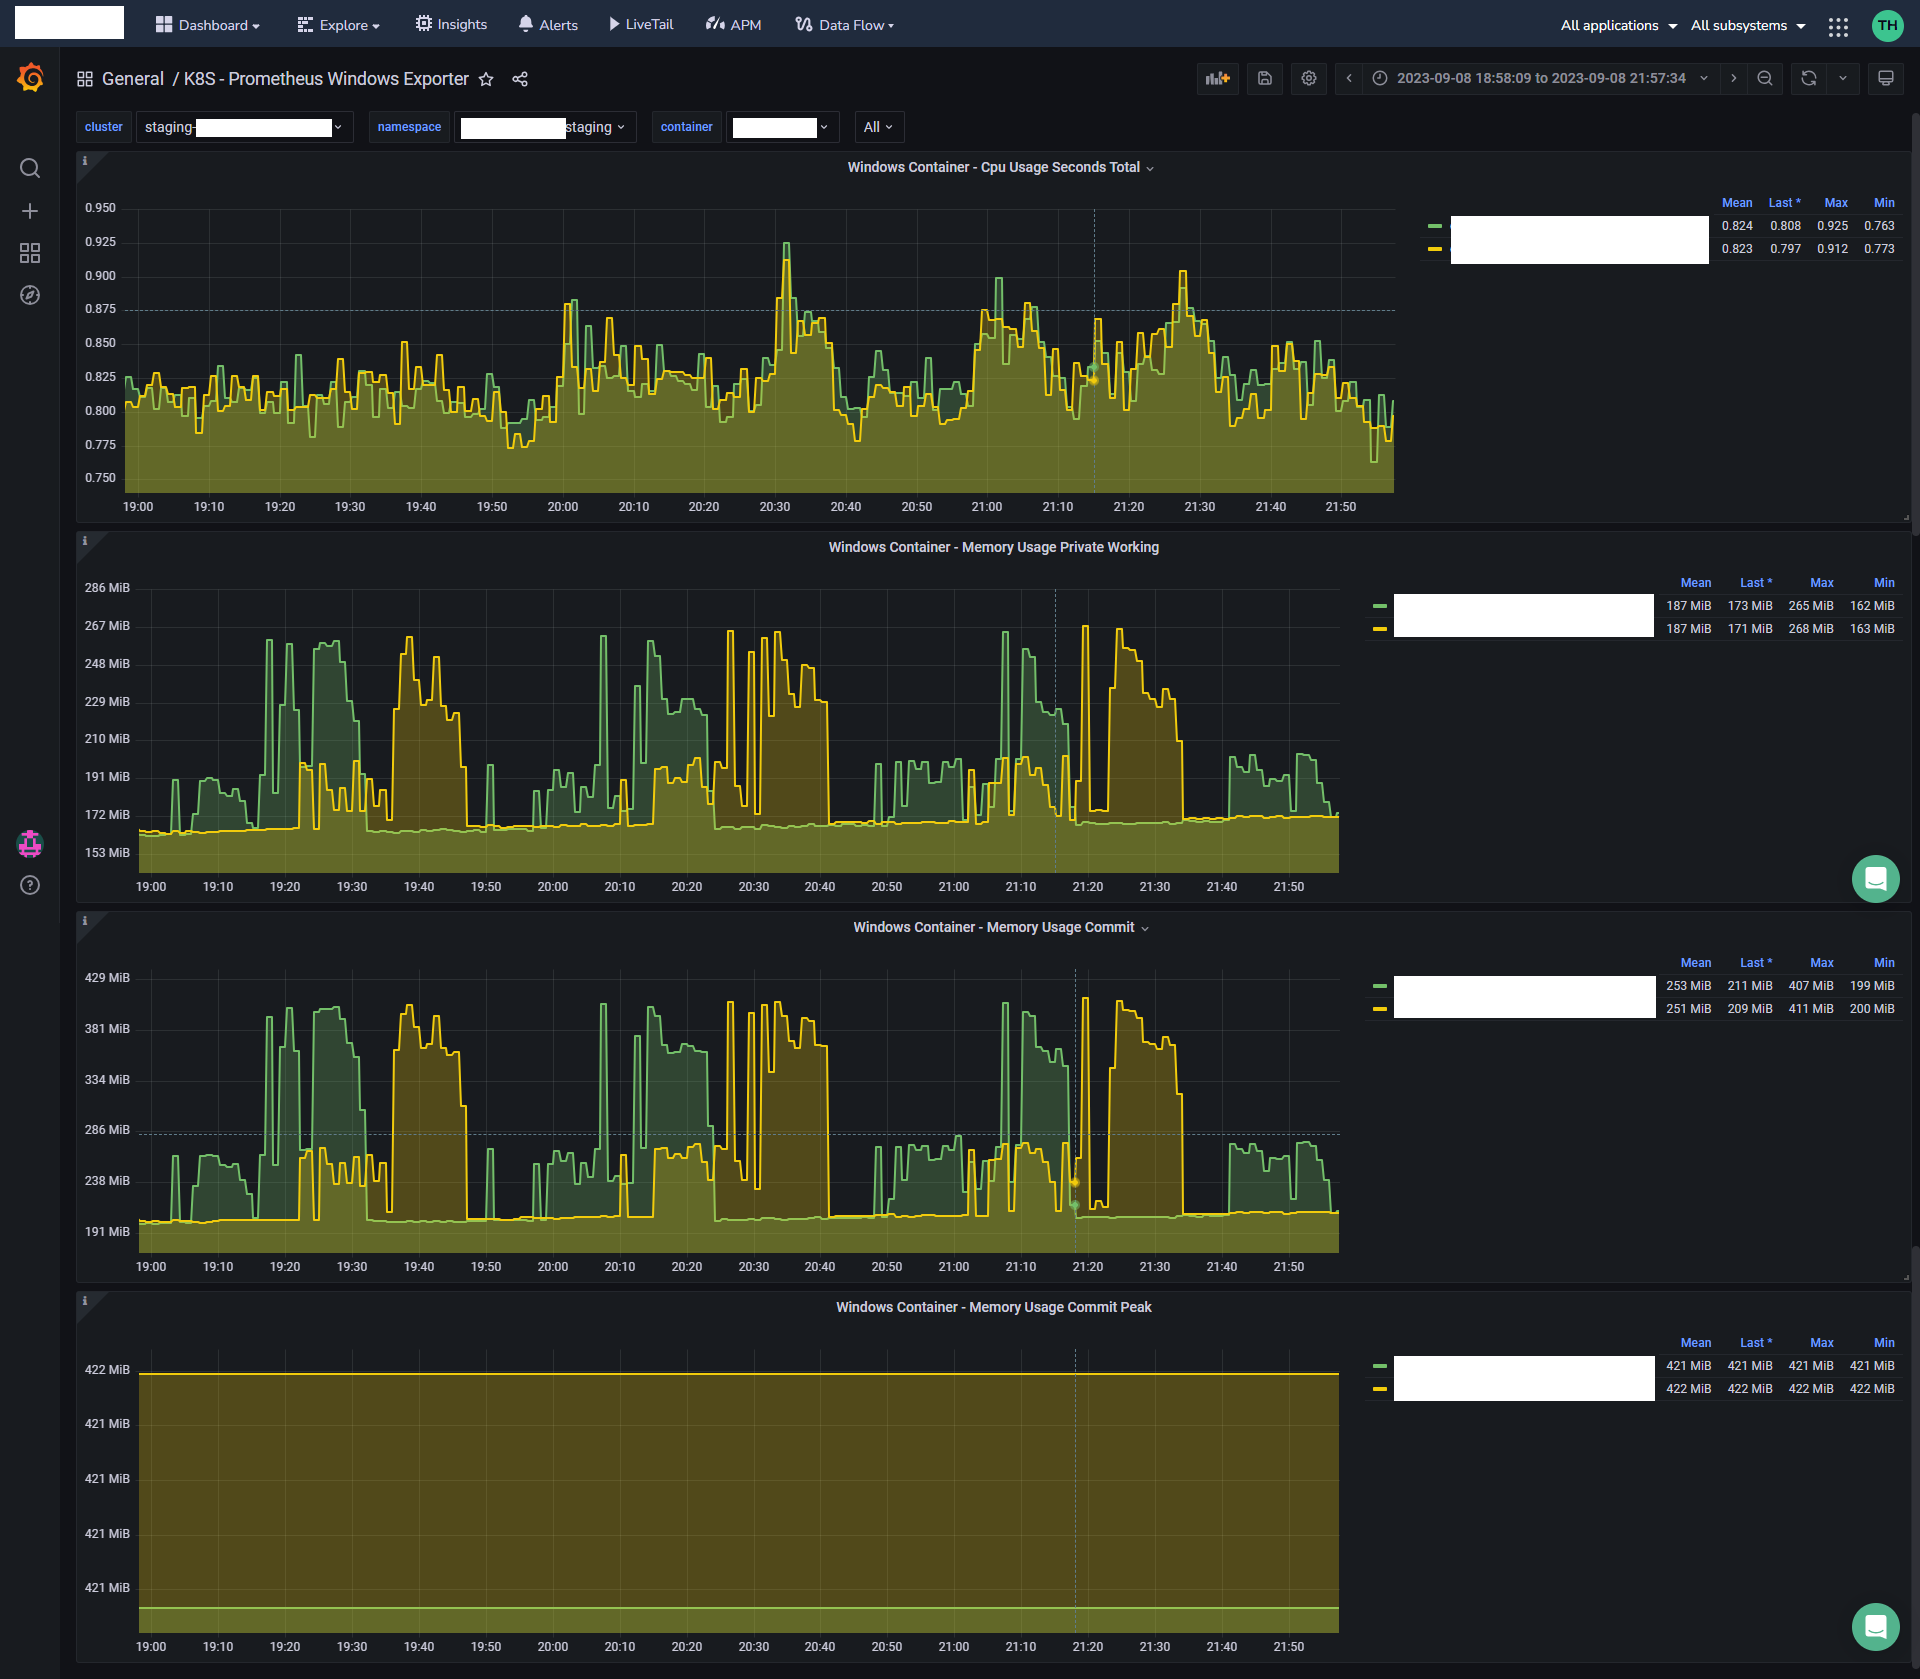This screenshot has width=1920, height=1679.
Task: Click the General breadcrumb link
Action: (132, 79)
